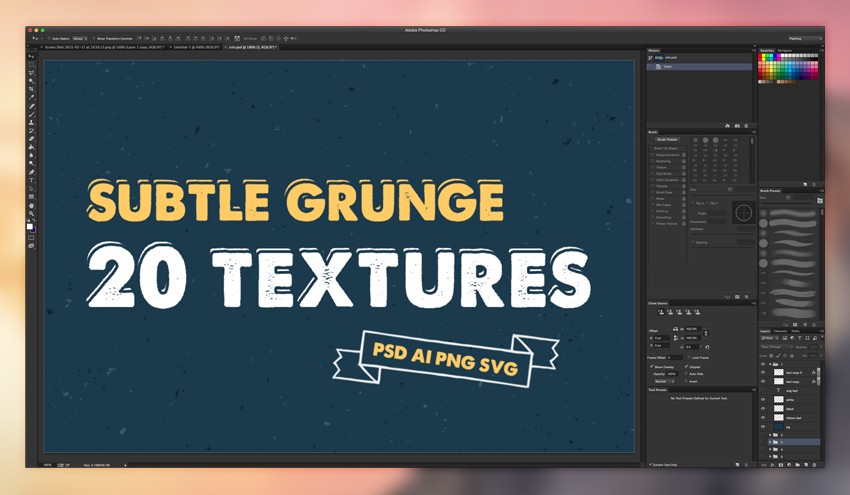
Task: Enable the Invert checkbox in Clone Source
Action: tap(686, 381)
